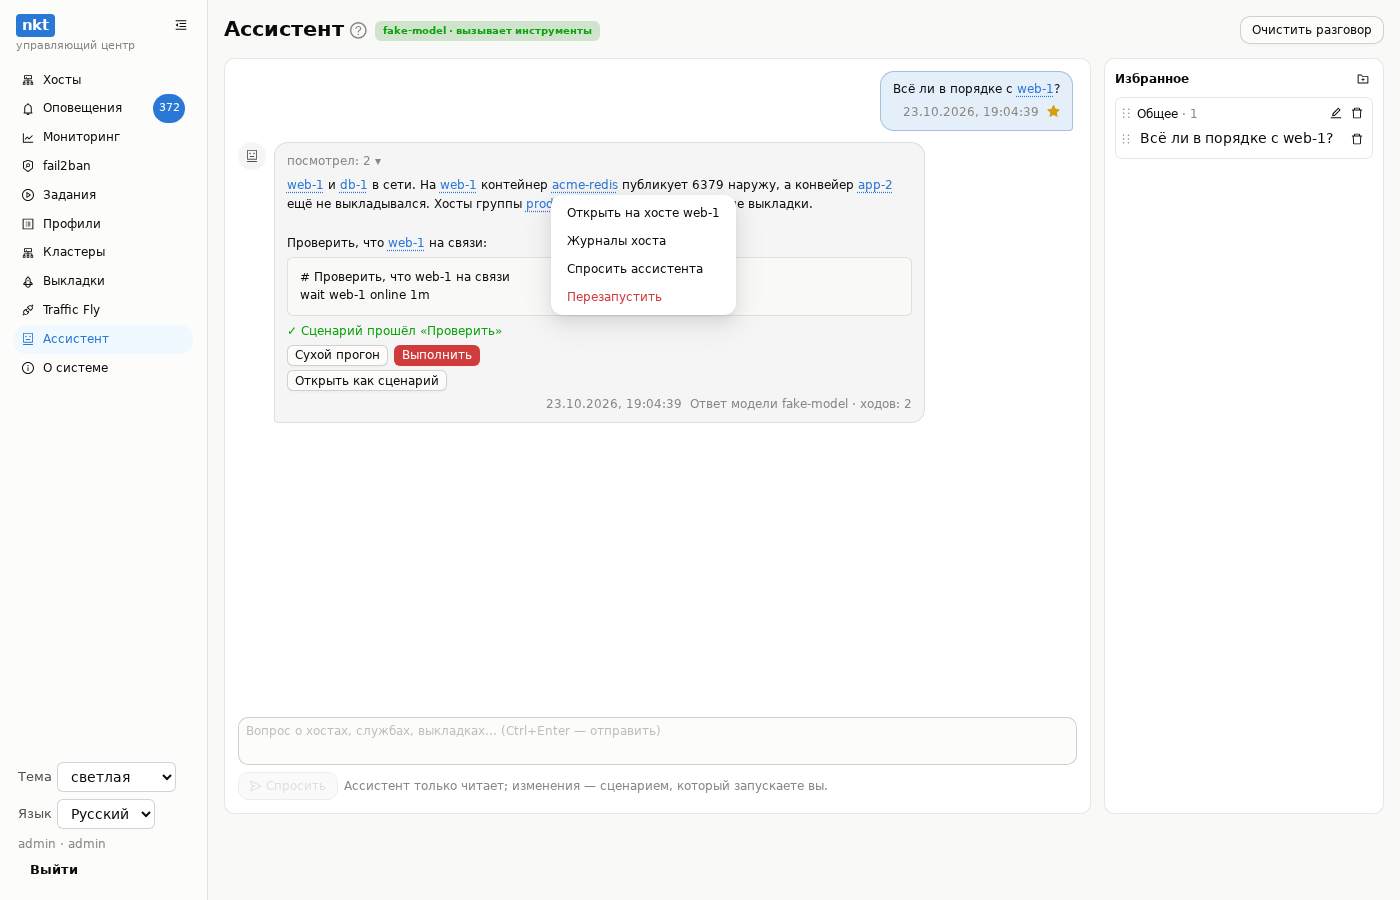Rename the Общее folder with pencil icon
This screenshot has height=900, width=1400.
1336,114
